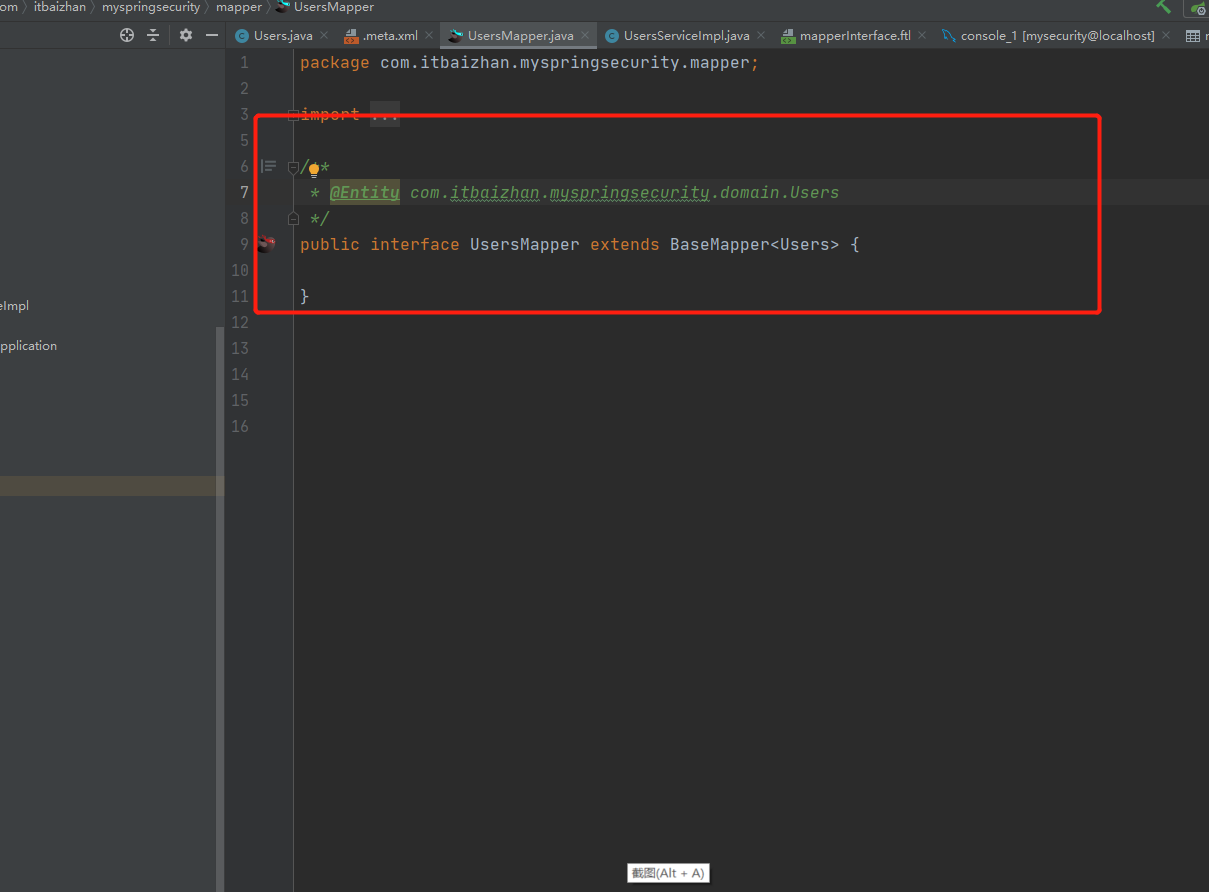Viewport: 1209px width, 892px height.
Task: Click the console_1 database console icon
Action: tap(949, 36)
